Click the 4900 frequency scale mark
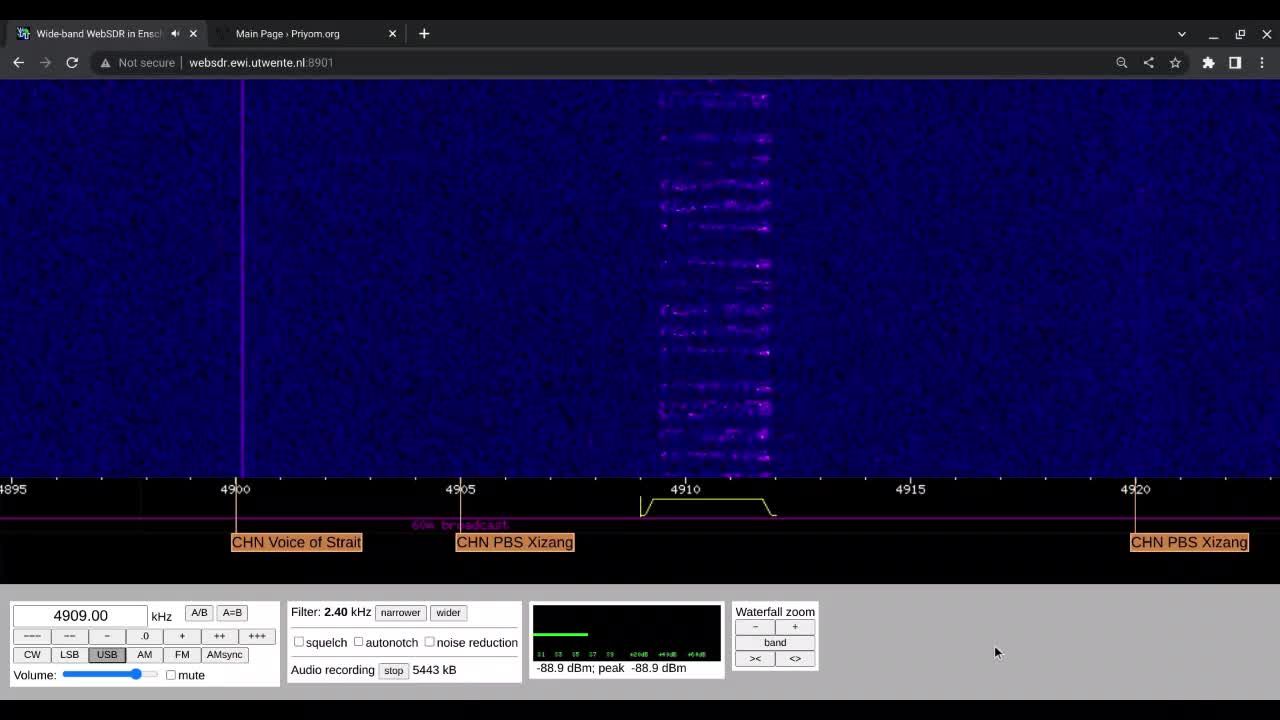The width and height of the screenshot is (1280, 720). click(235, 489)
